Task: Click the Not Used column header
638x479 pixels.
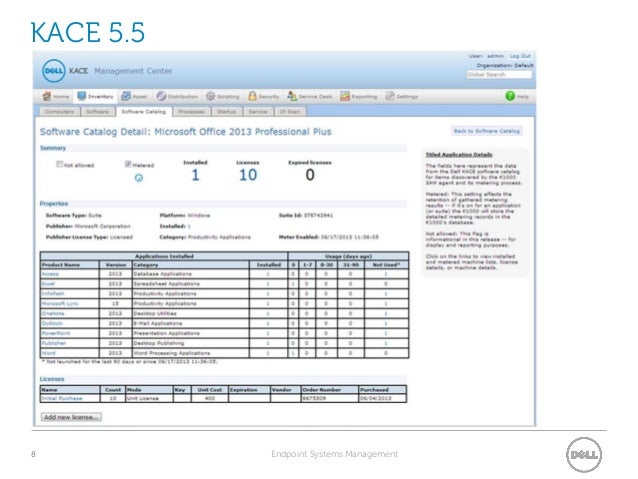Action: coord(386,265)
